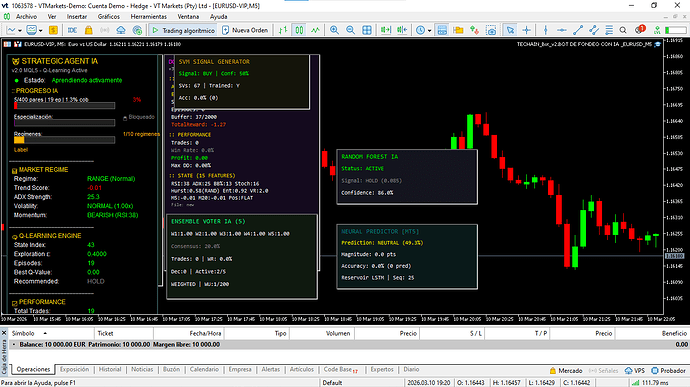Open the MetaEditor IDE icon

[x=73, y=30]
